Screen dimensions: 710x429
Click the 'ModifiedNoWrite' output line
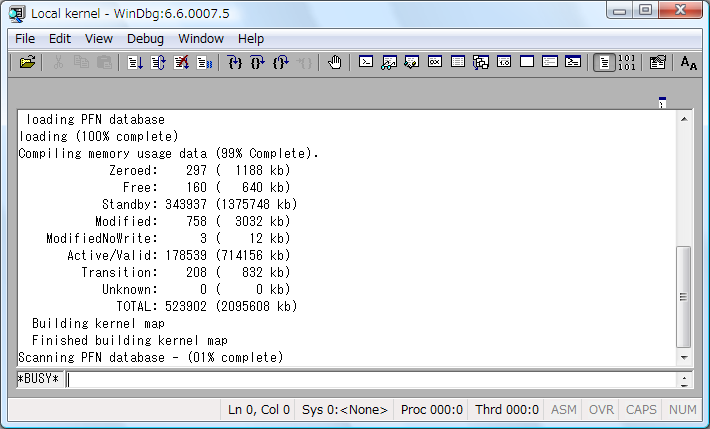coord(168,238)
